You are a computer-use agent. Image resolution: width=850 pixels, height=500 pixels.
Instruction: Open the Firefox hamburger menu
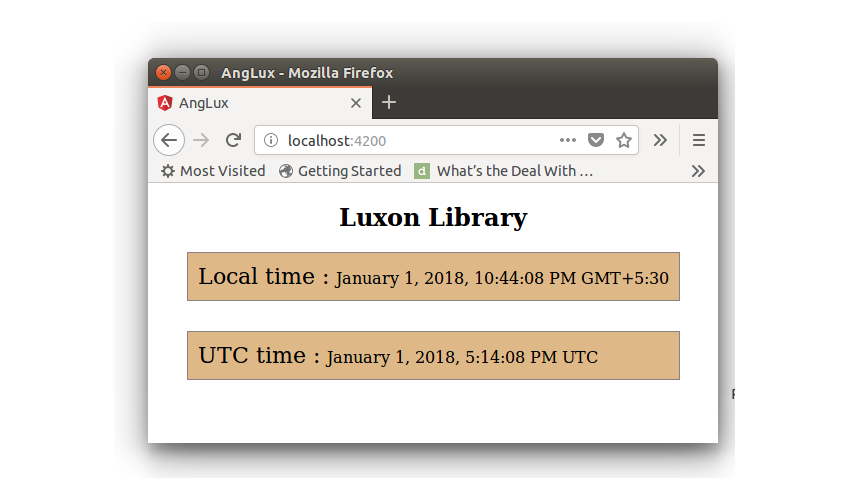[699, 140]
